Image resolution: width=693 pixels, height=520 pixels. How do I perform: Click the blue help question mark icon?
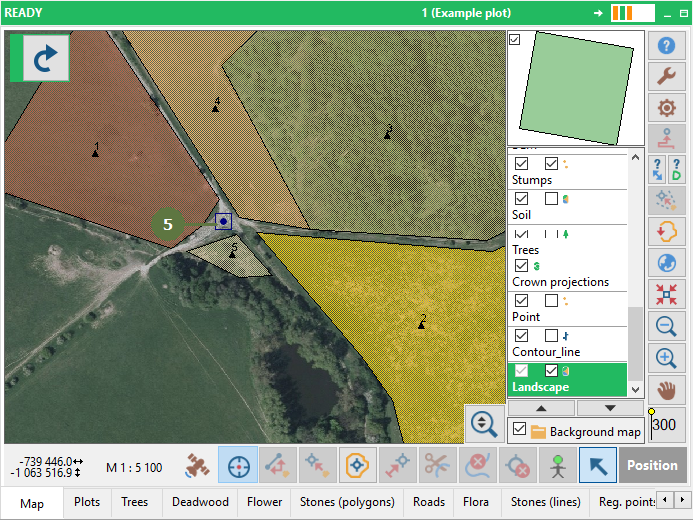click(666, 45)
